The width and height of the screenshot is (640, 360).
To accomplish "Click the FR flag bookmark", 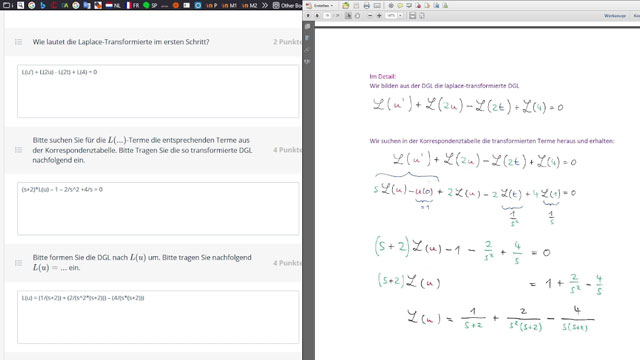I will (x=132, y=5).
